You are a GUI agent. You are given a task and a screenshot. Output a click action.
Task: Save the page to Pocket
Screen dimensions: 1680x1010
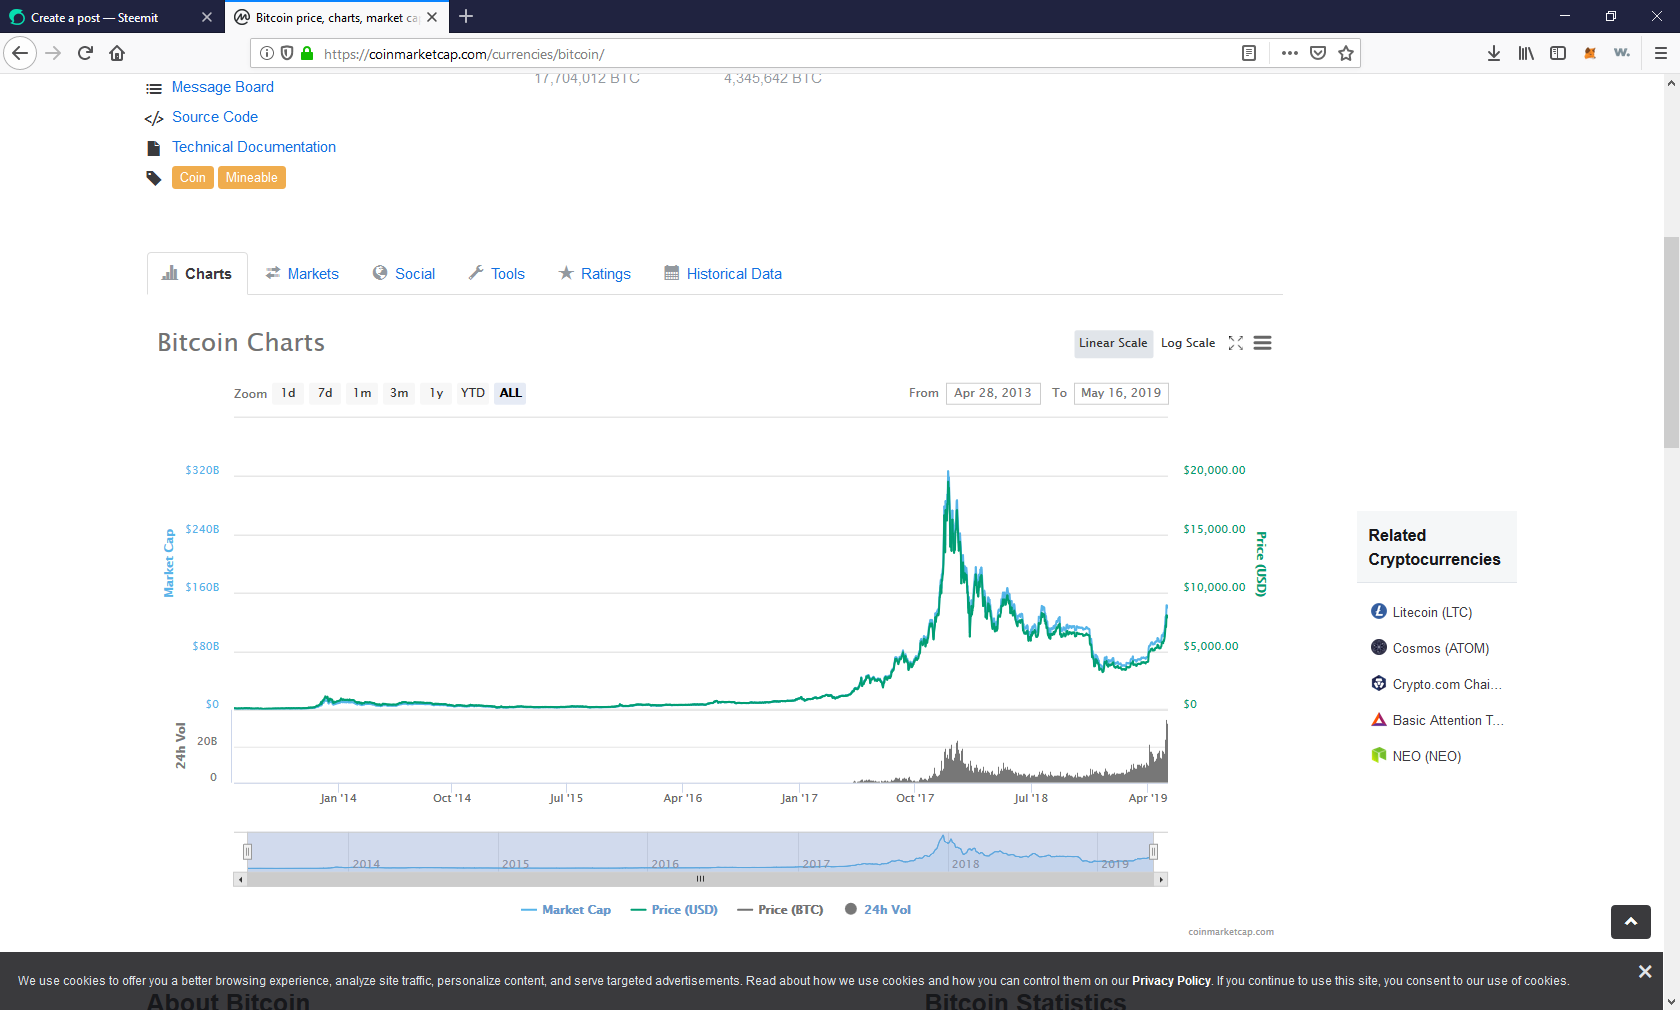pos(1318,53)
